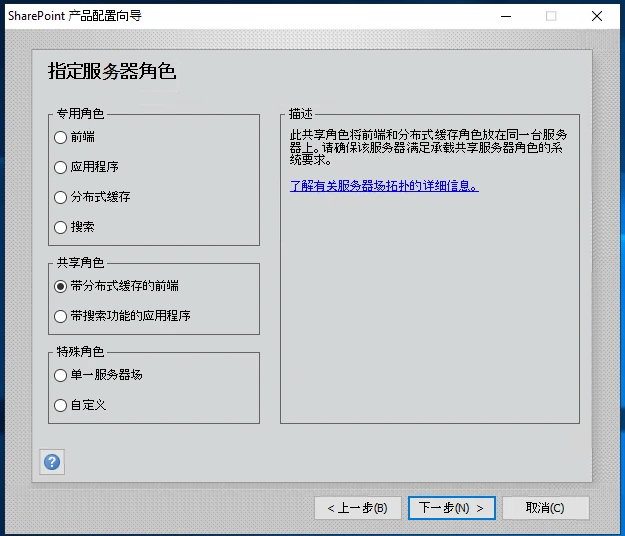Minimize the SharePoint wizard window
The image size is (625, 536).
[506, 16]
